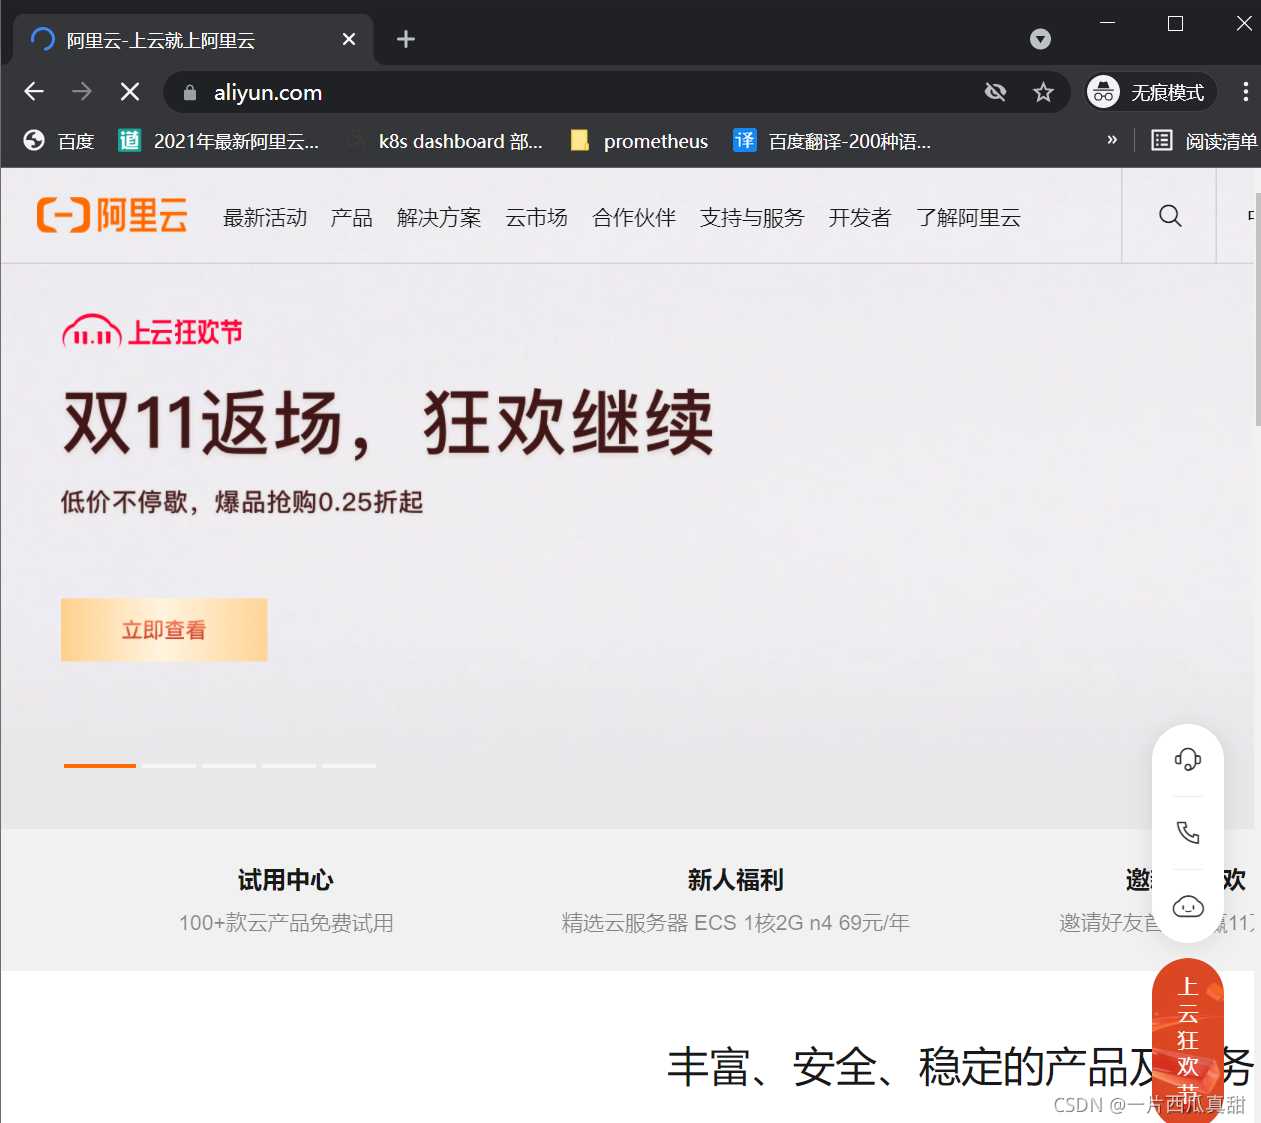This screenshot has height=1123, width=1261.
Task: Select the last carousel indicator
Action: click(349, 766)
